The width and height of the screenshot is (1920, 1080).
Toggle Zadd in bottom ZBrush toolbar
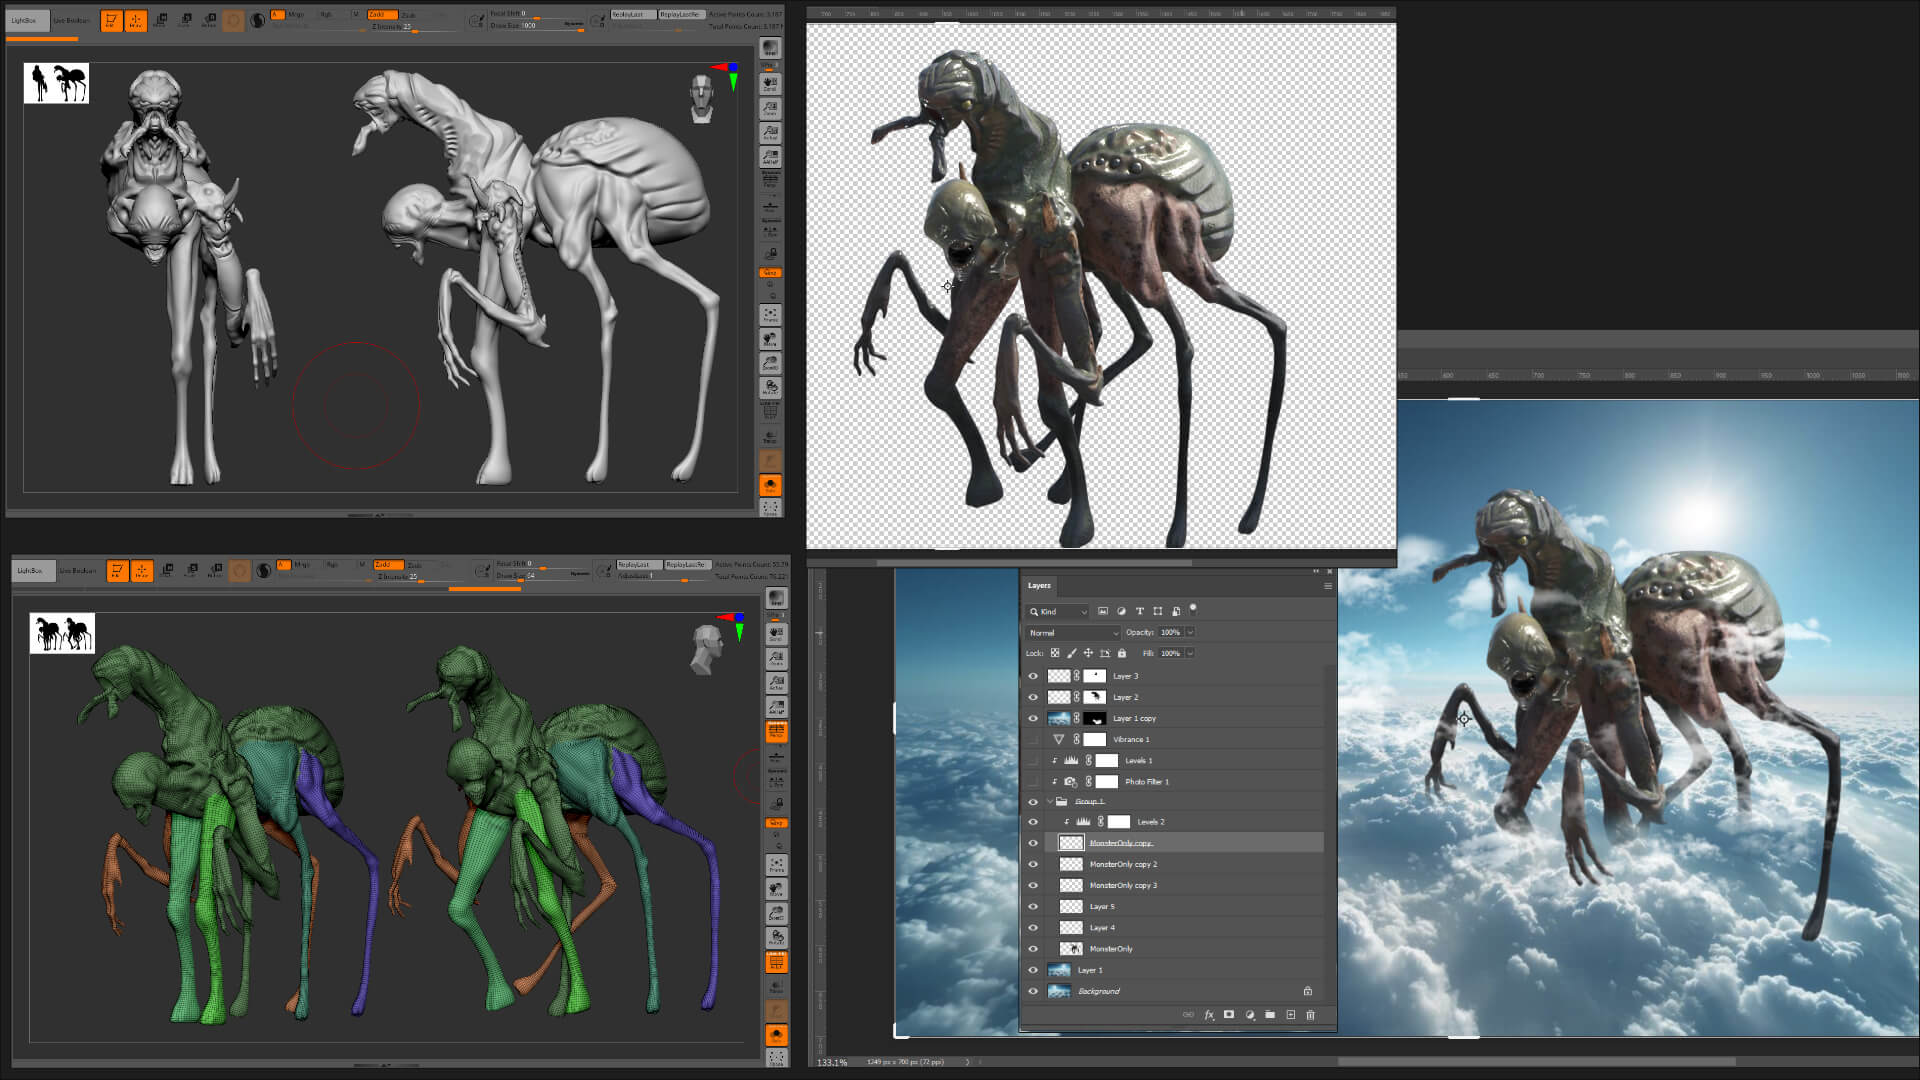pyautogui.click(x=388, y=565)
